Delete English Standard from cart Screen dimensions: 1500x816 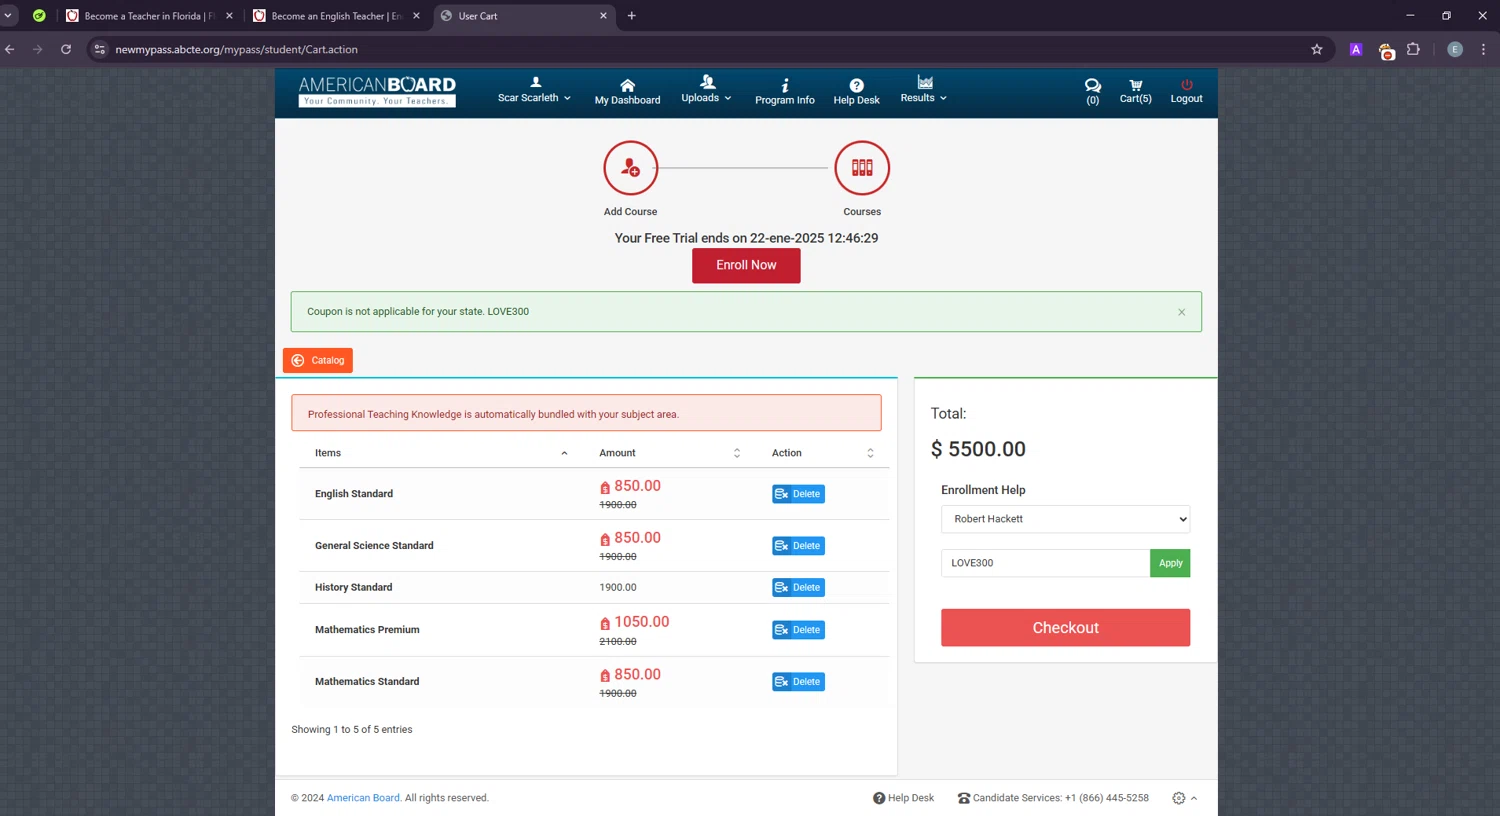point(798,494)
